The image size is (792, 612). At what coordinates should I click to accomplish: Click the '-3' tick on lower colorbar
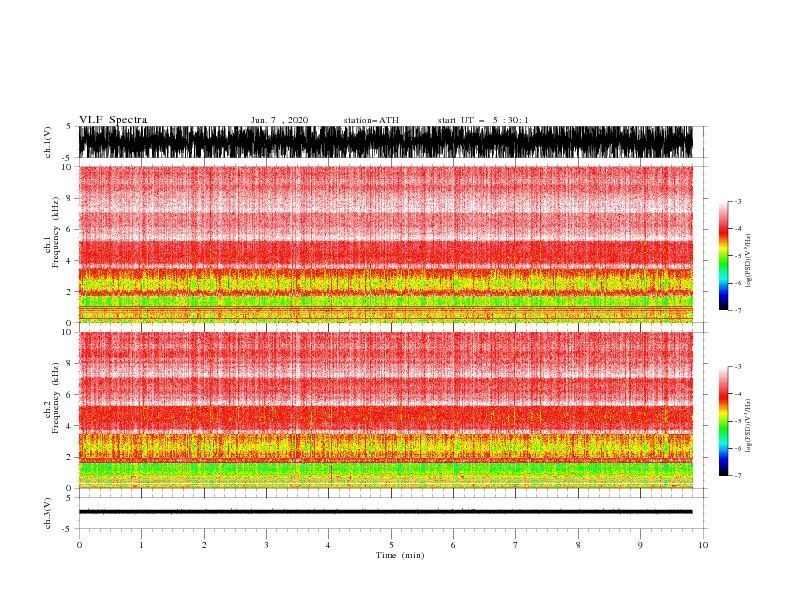(738, 367)
